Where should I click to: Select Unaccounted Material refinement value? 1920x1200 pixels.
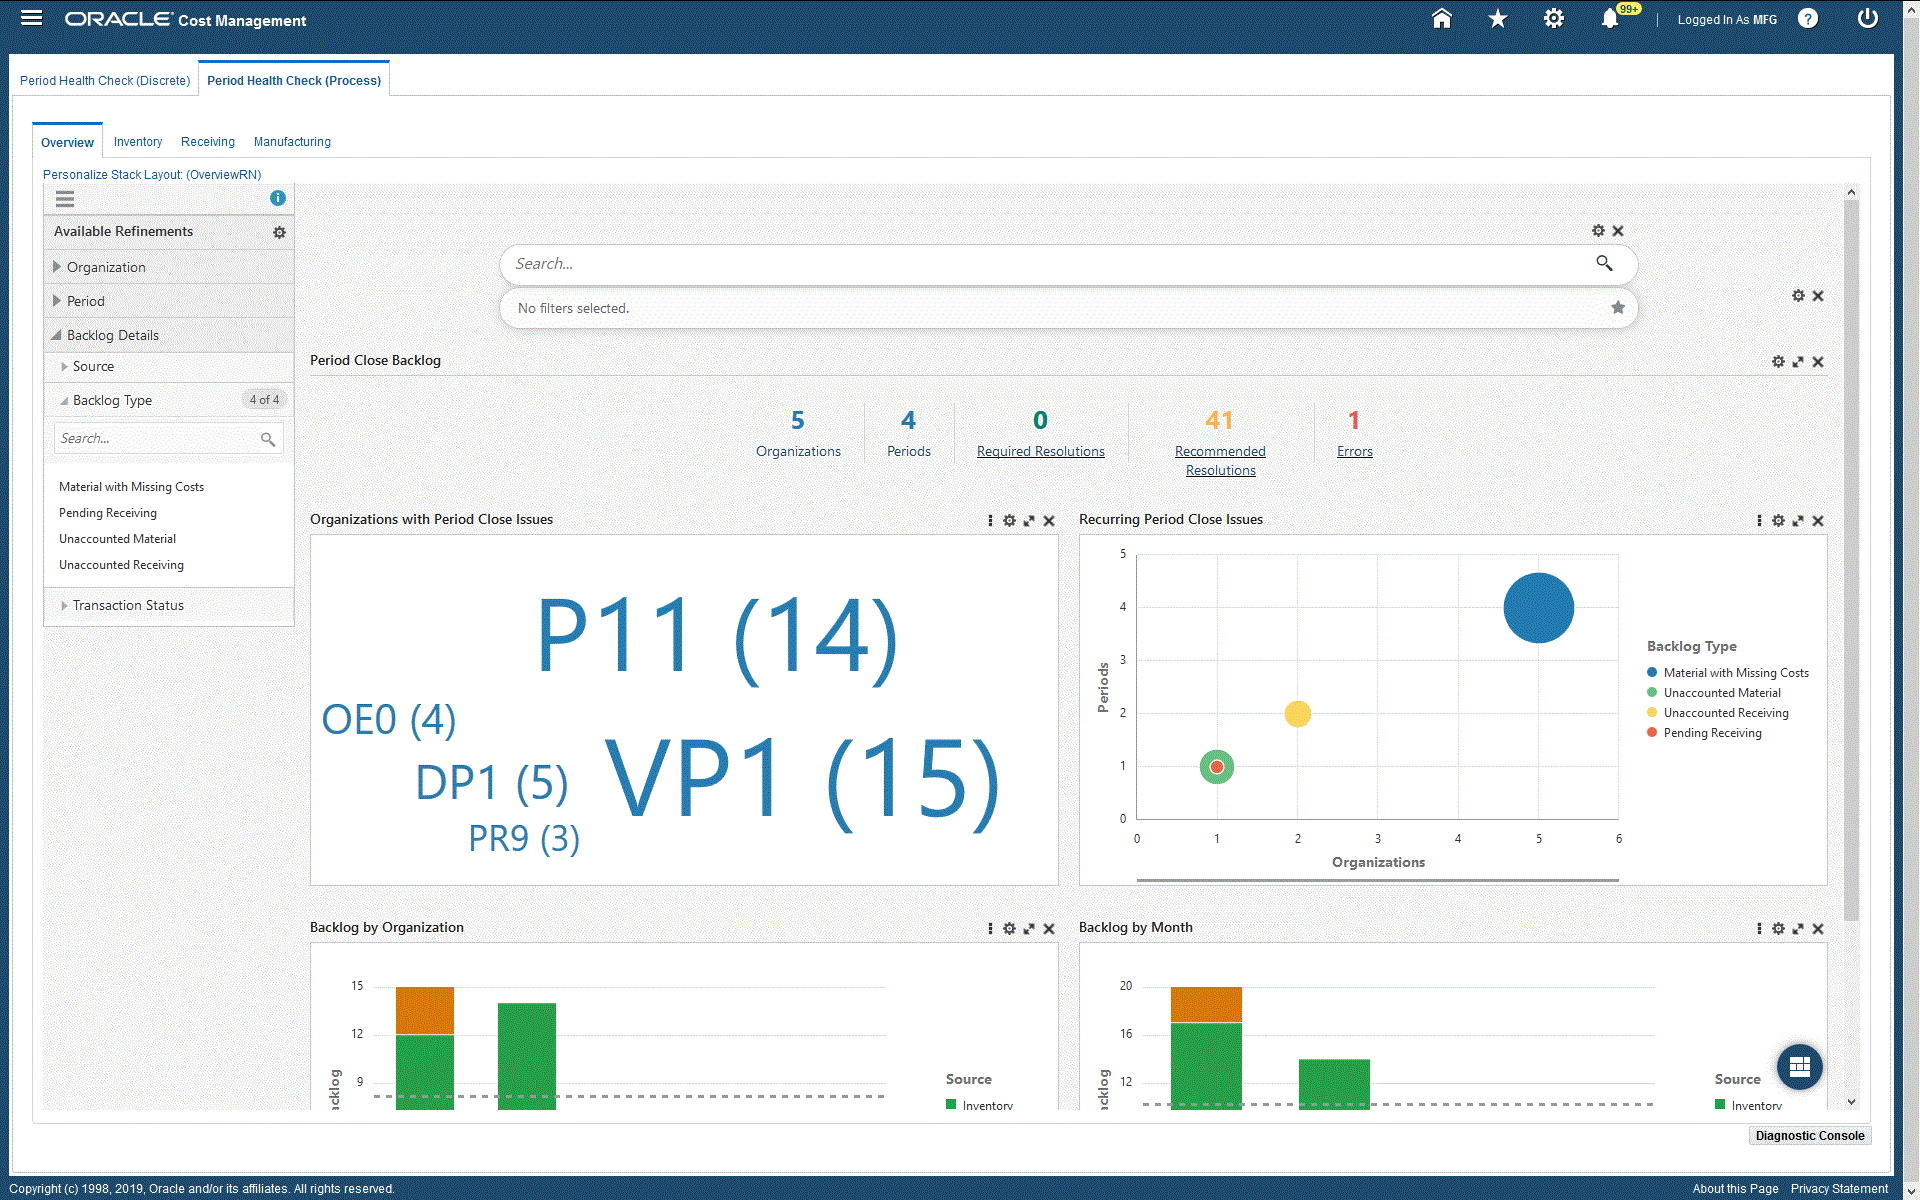117,539
